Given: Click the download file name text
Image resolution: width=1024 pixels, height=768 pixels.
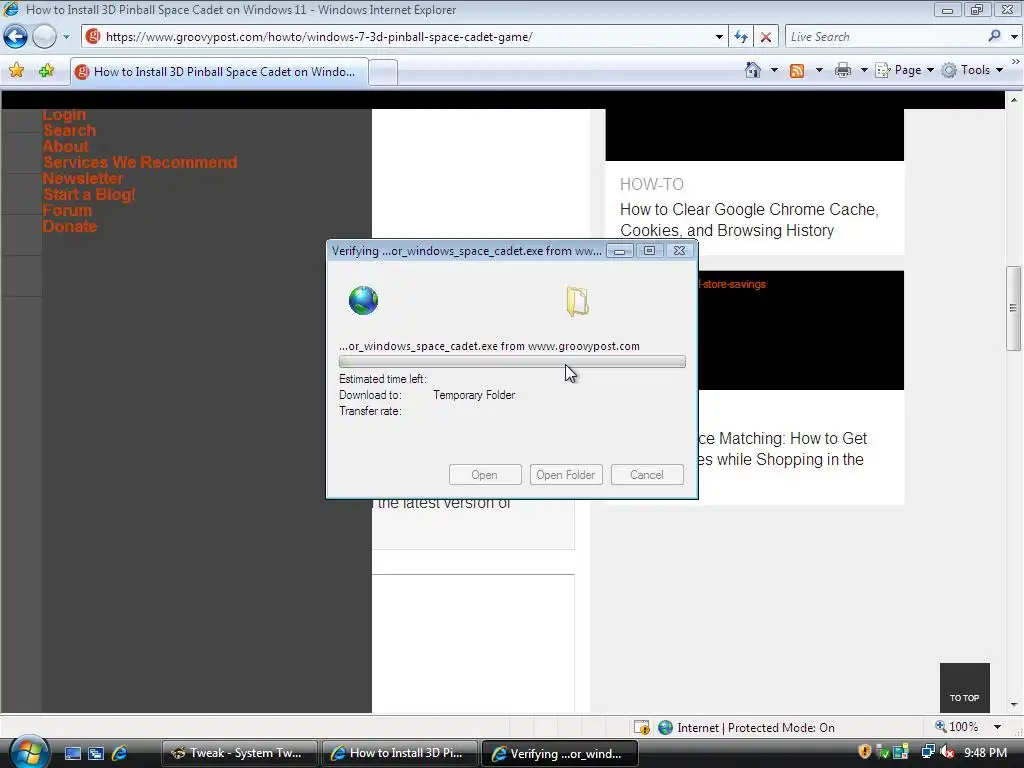Looking at the screenshot, I should click(489, 346).
